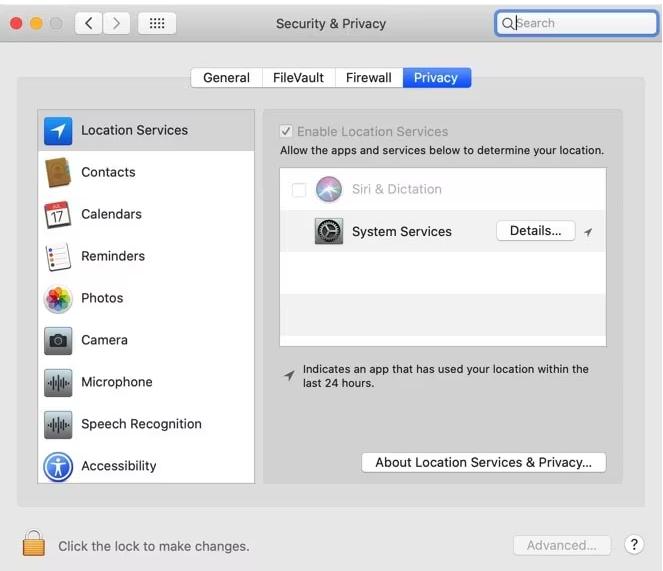Image resolution: width=663 pixels, height=571 pixels.
Task: Click the lock icon to make changes
Action: (34, 543)
